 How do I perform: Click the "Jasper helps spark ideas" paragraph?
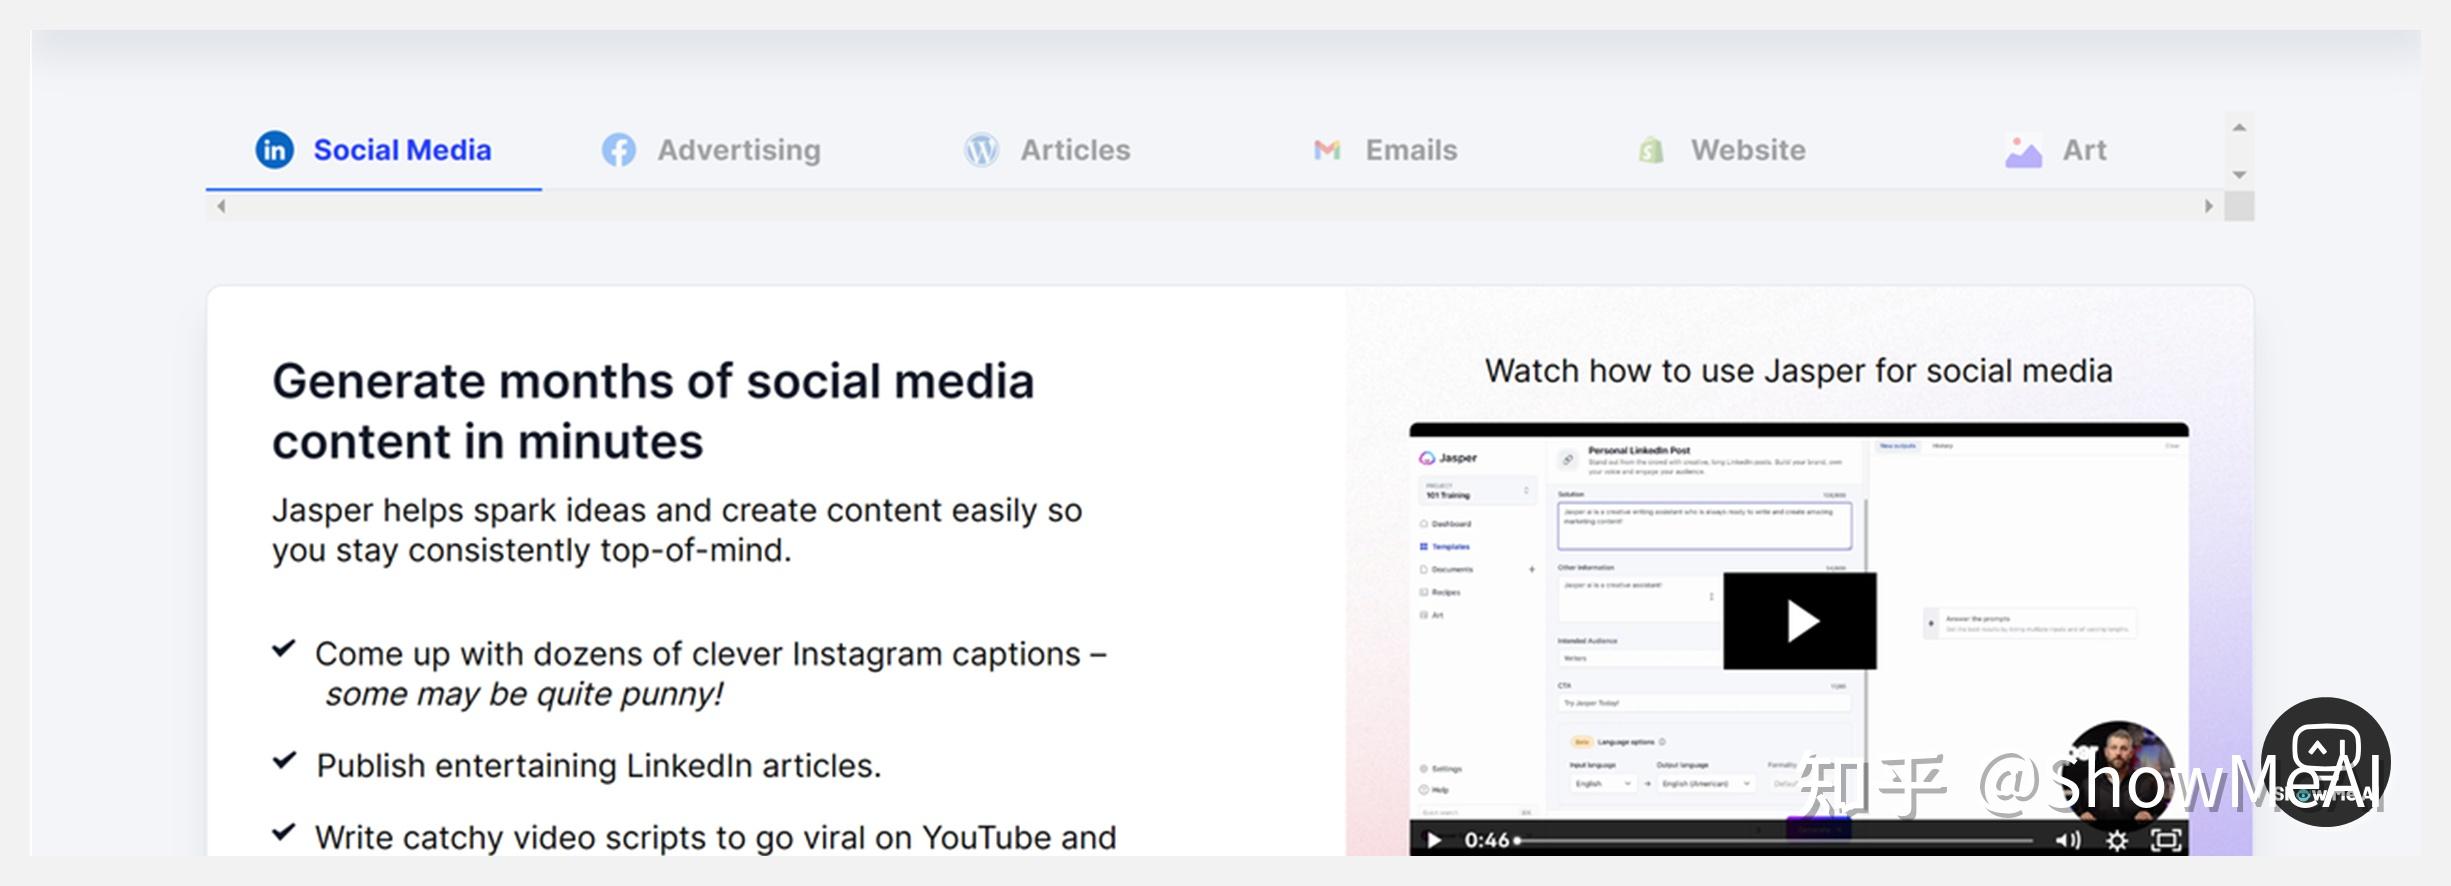pyautogui.click(x=677, y=530)
